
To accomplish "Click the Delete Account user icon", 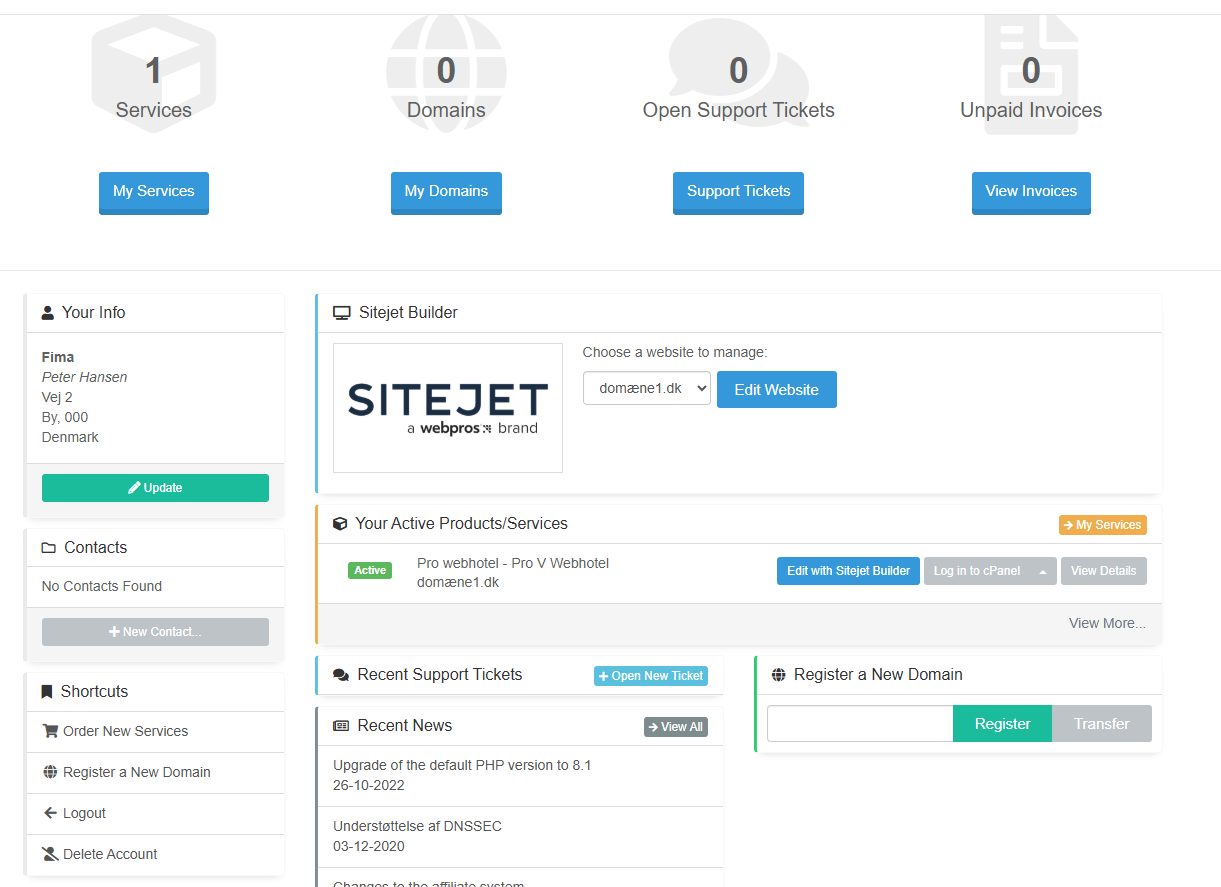I will click(x=50, y=854).
